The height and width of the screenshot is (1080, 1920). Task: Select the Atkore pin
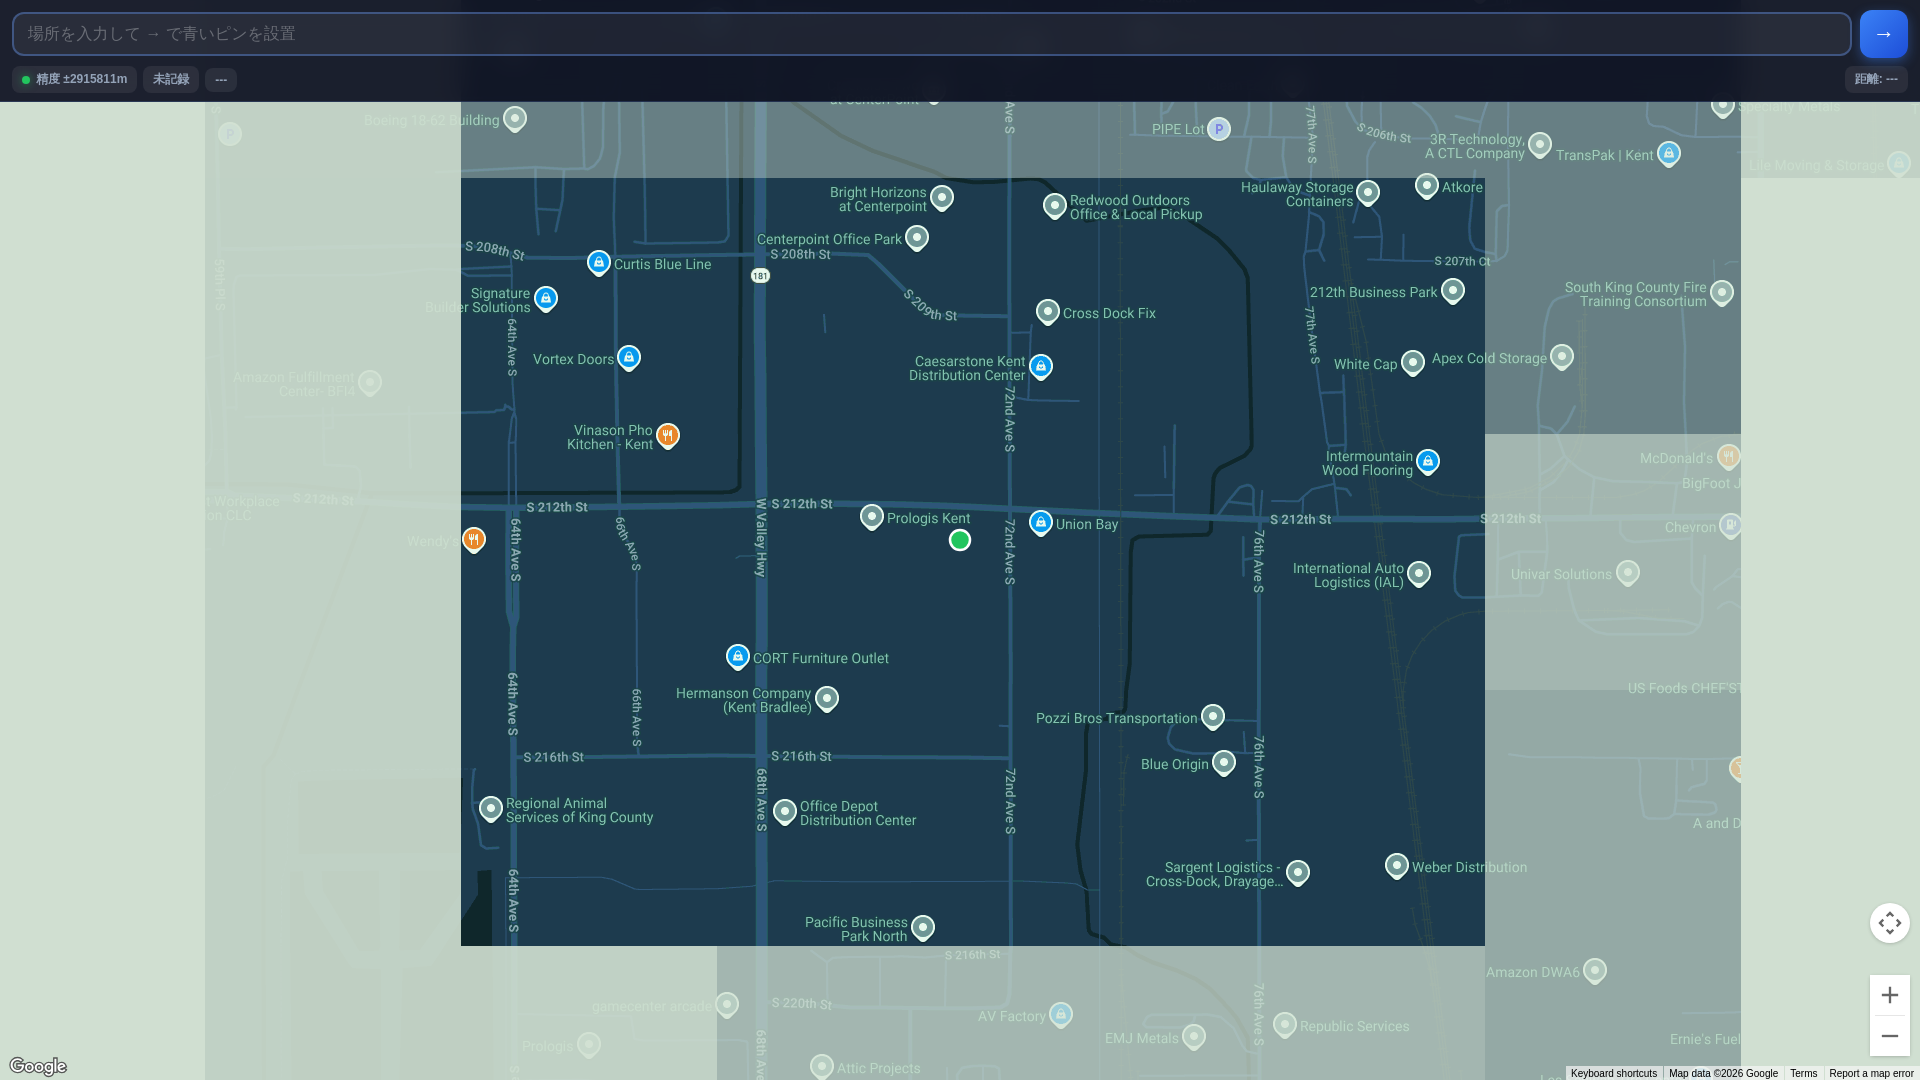tap(1426, 185)
